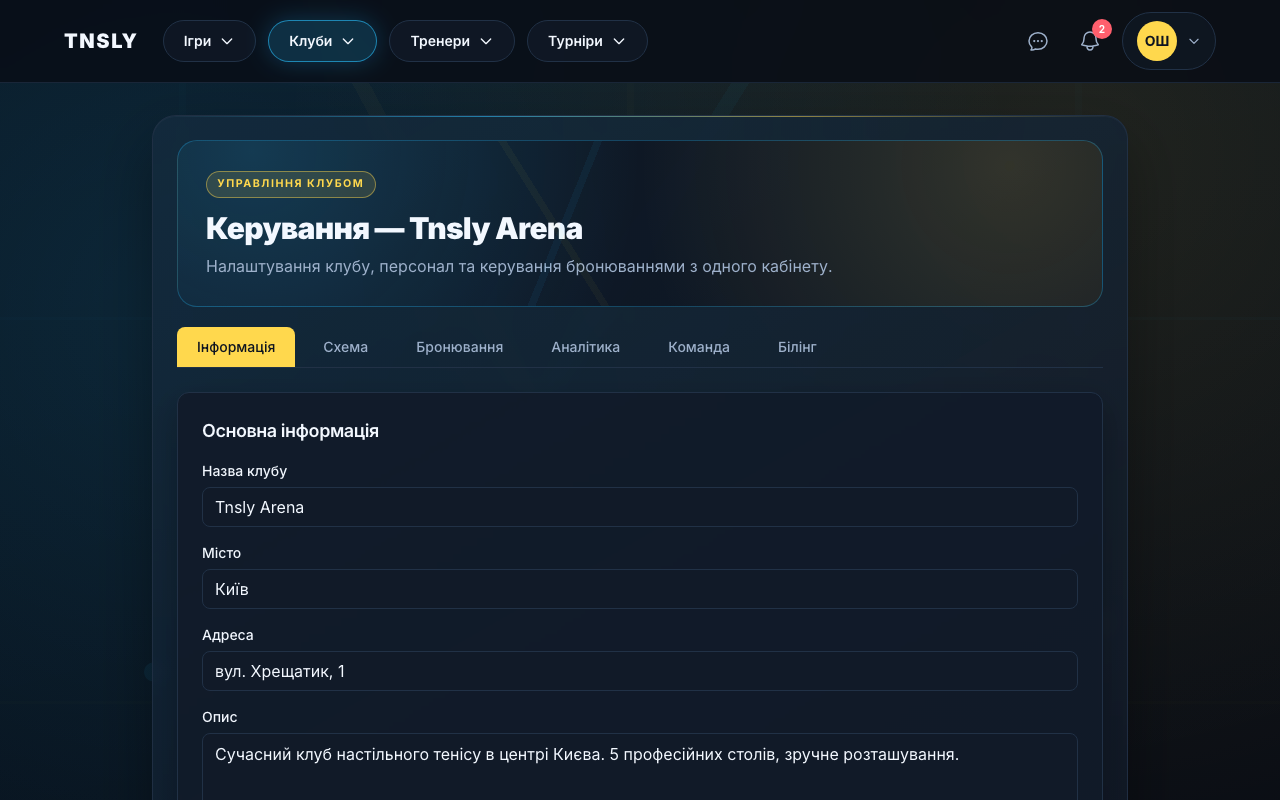1280x800 pixels.
Task: Switch to the Команда tab
Action: pos(698,347)
